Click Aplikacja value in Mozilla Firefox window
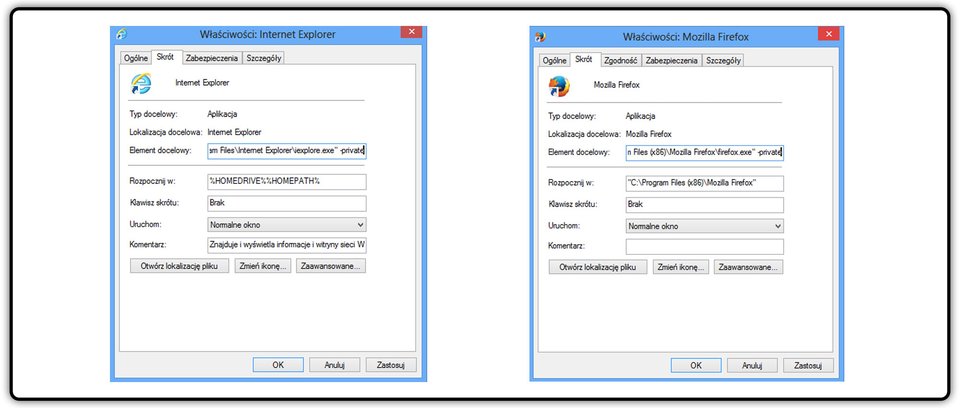Screen dimensions: 960x408 pyautogui.click(x=640, y=116)
